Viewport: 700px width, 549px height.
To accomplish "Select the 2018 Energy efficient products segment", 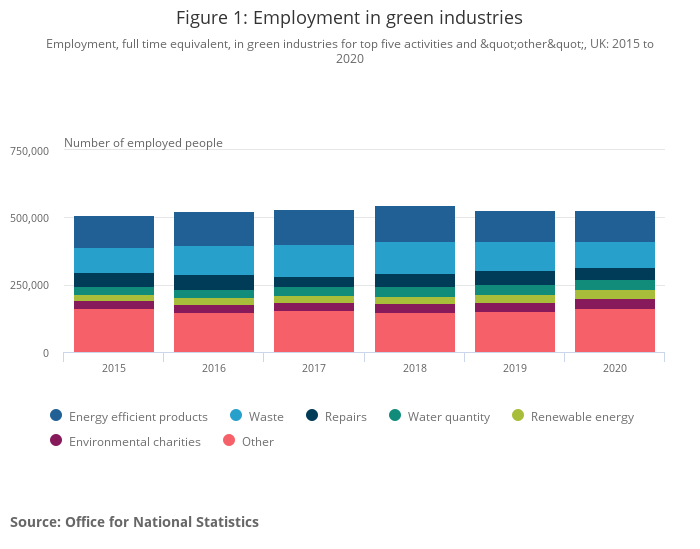I will (x=415, y=224).
